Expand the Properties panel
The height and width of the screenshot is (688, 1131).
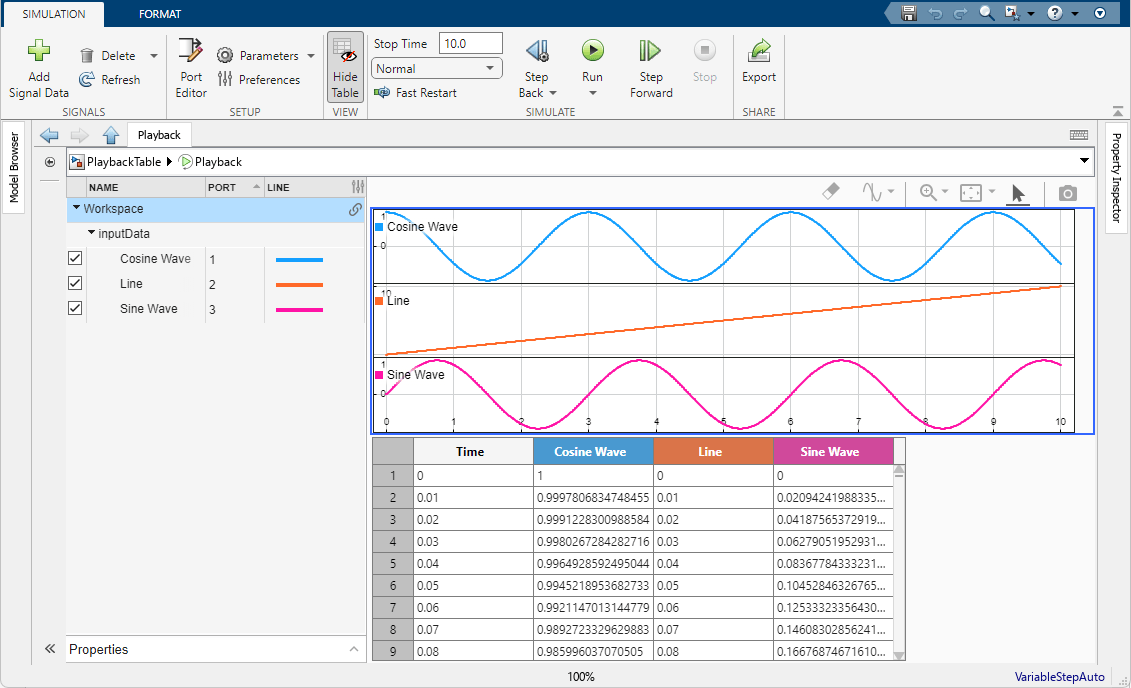353,649
